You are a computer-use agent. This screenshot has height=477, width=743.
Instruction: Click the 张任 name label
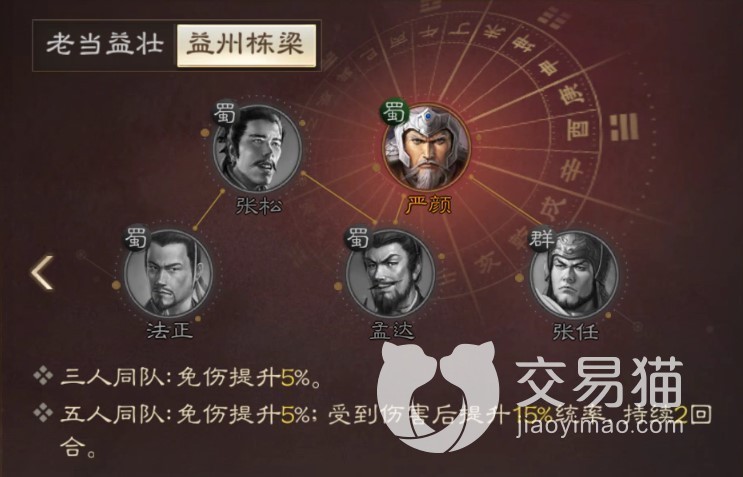575,331
